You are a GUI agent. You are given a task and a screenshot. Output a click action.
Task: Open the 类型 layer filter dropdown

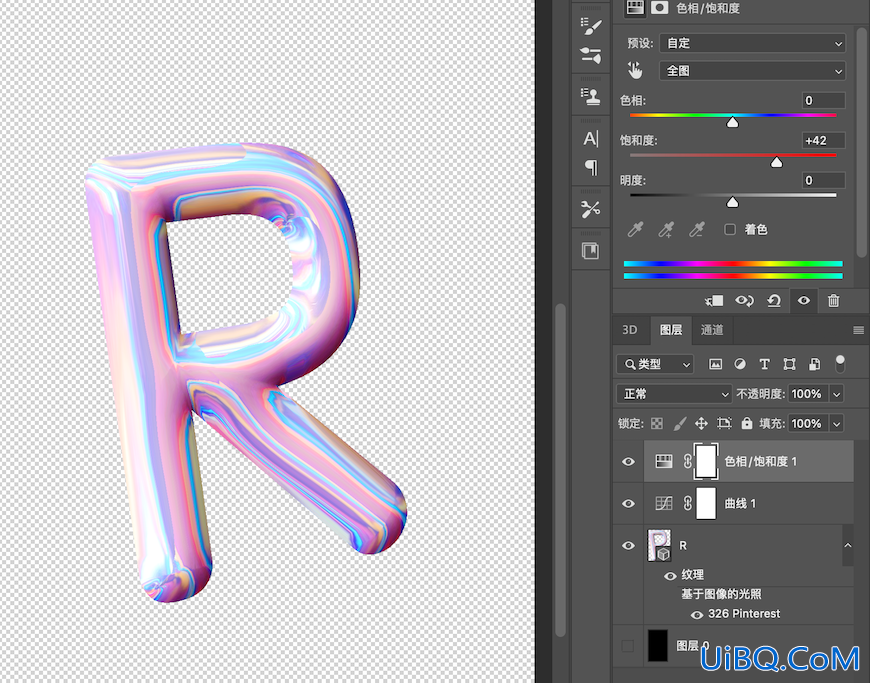(x=655, y=364)
